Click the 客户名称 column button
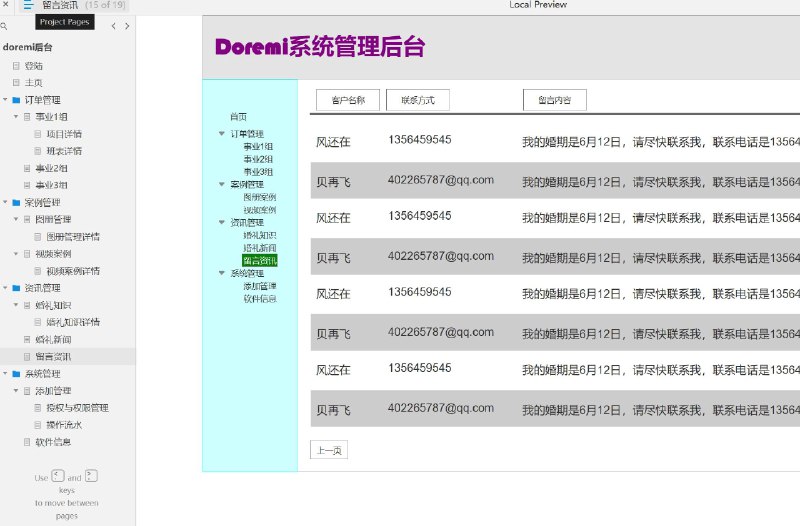The height and width of the screenshot is (526, 800). (348, 100)
